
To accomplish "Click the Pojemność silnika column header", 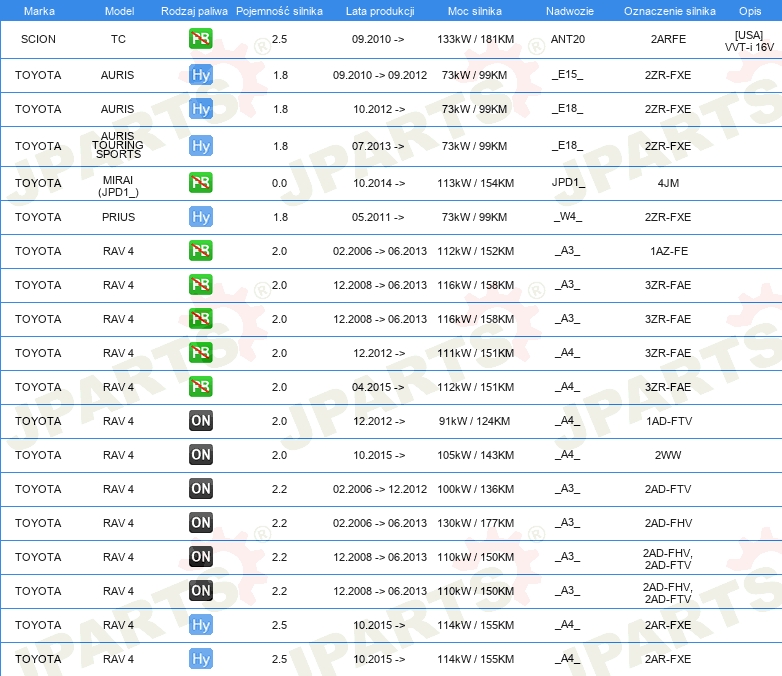I will pyautogui.click(x=279, y=11).
